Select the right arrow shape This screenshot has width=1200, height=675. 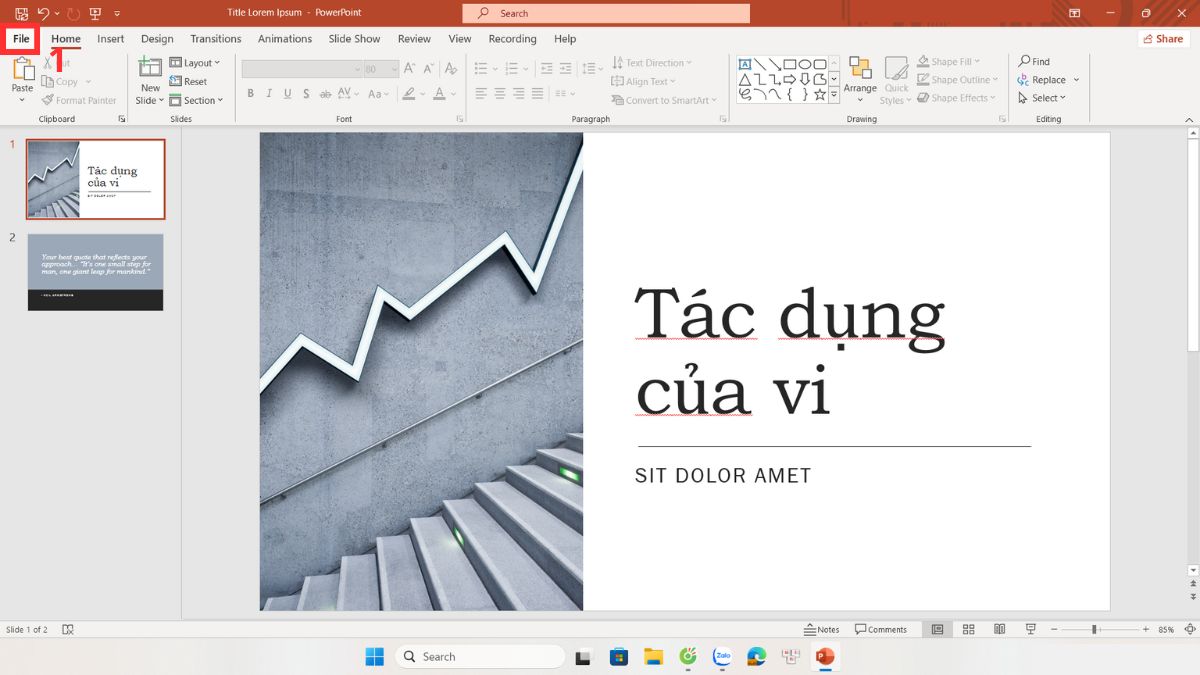tap(790, 79)
